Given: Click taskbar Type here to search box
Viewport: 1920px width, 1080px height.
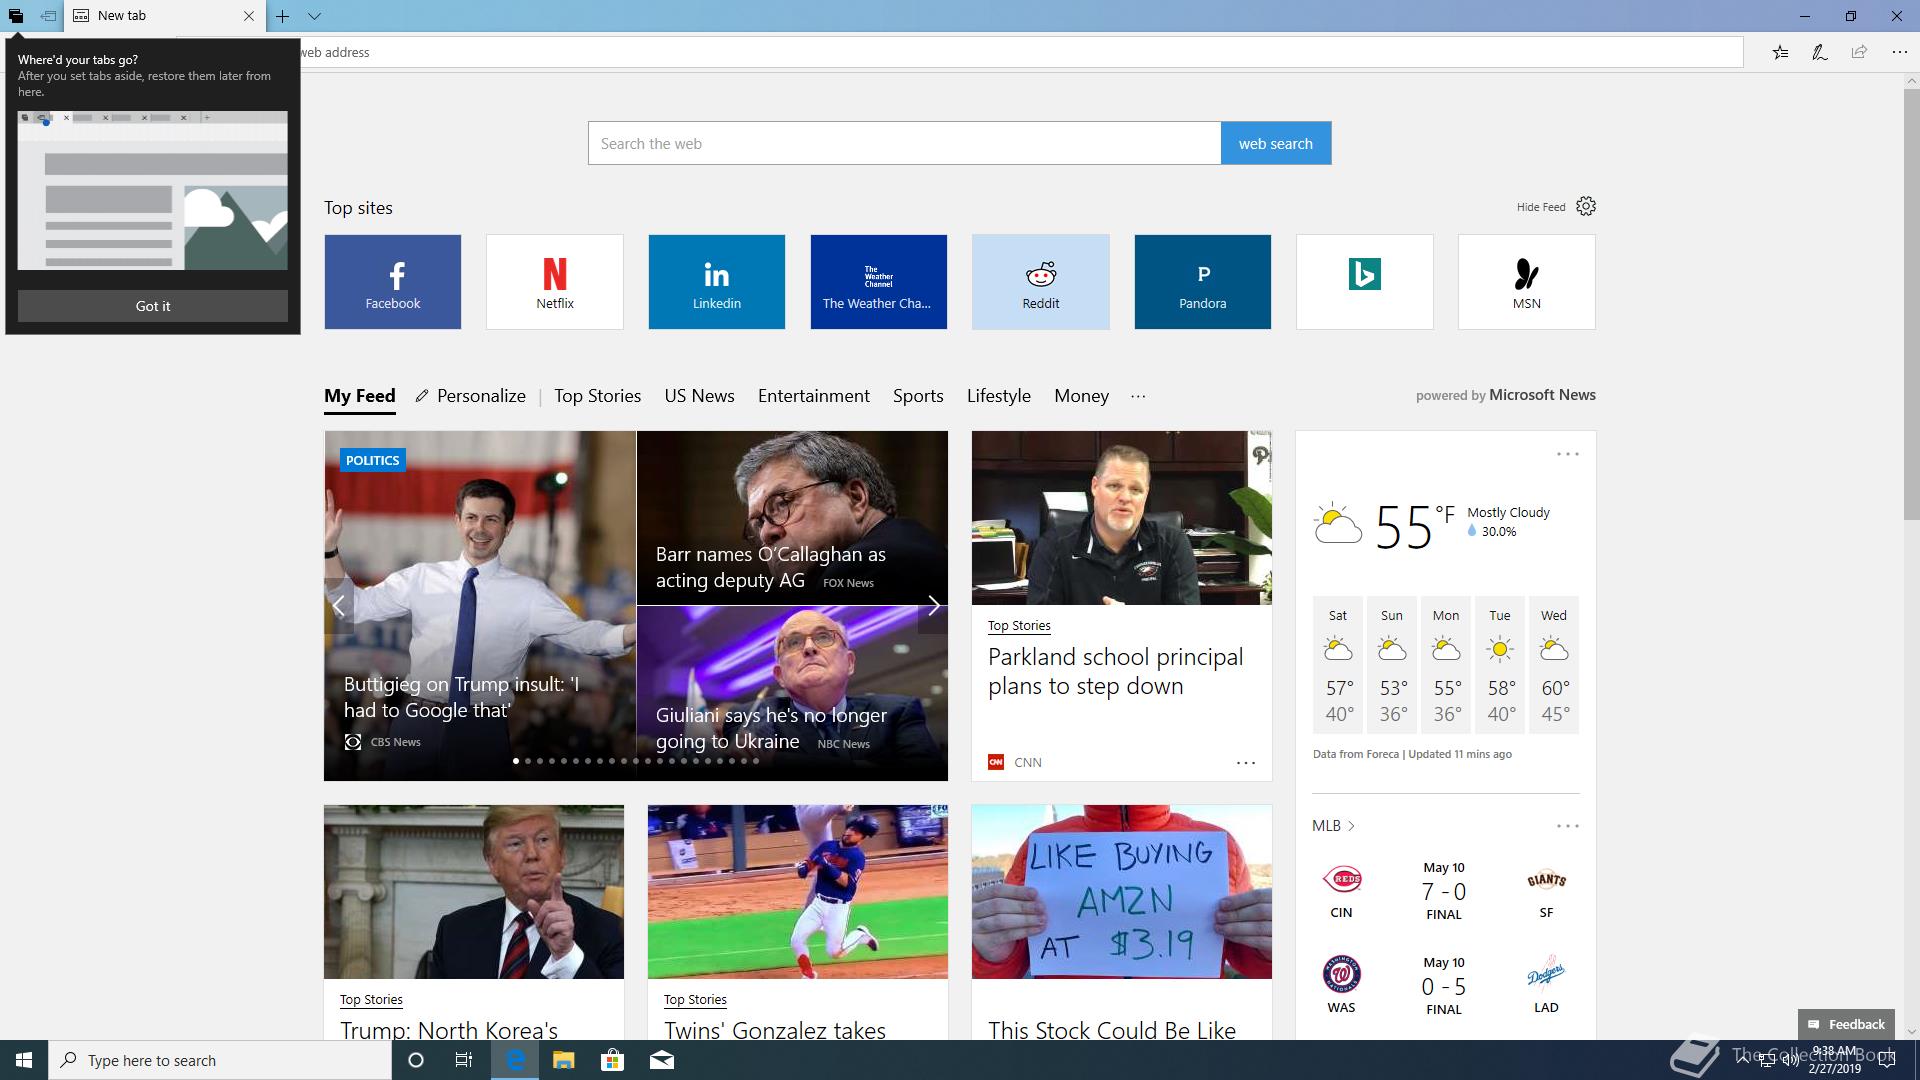Looking at the screenshot, I should 220,1060.
